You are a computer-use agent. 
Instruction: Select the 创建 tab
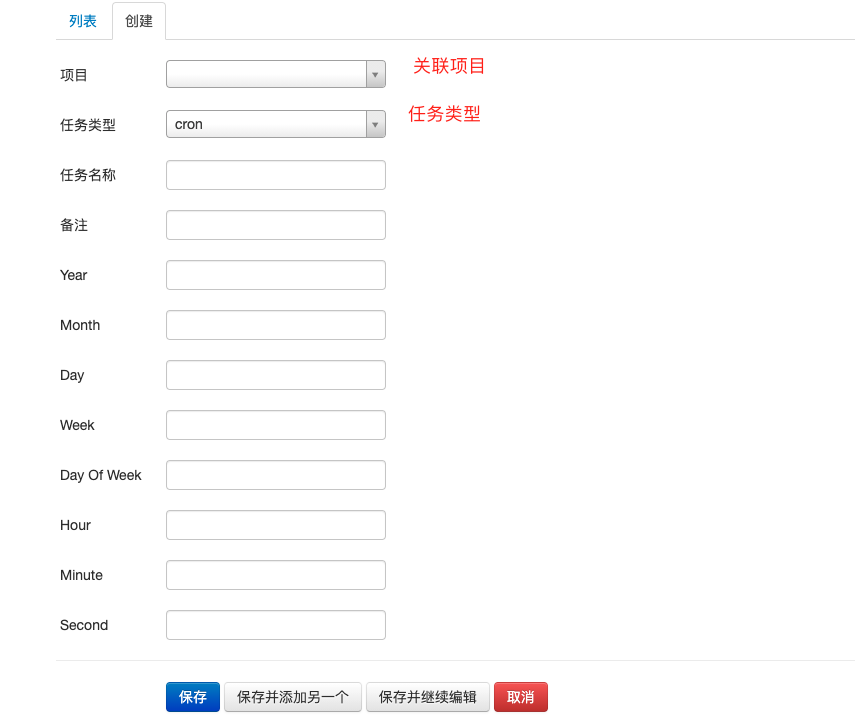point(139,21)
